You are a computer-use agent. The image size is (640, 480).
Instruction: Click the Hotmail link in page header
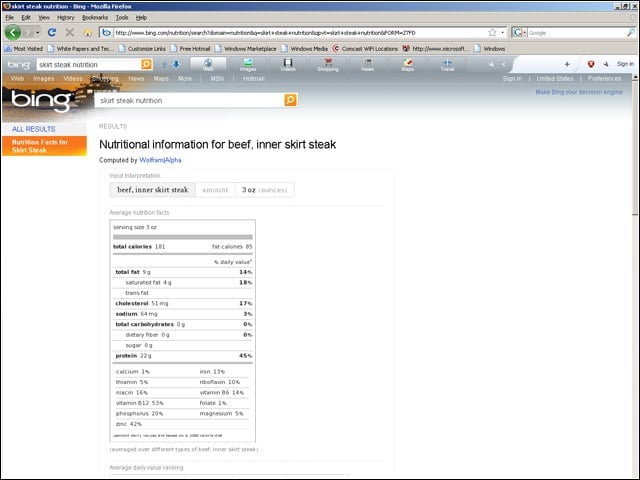[x=253, y=78]
